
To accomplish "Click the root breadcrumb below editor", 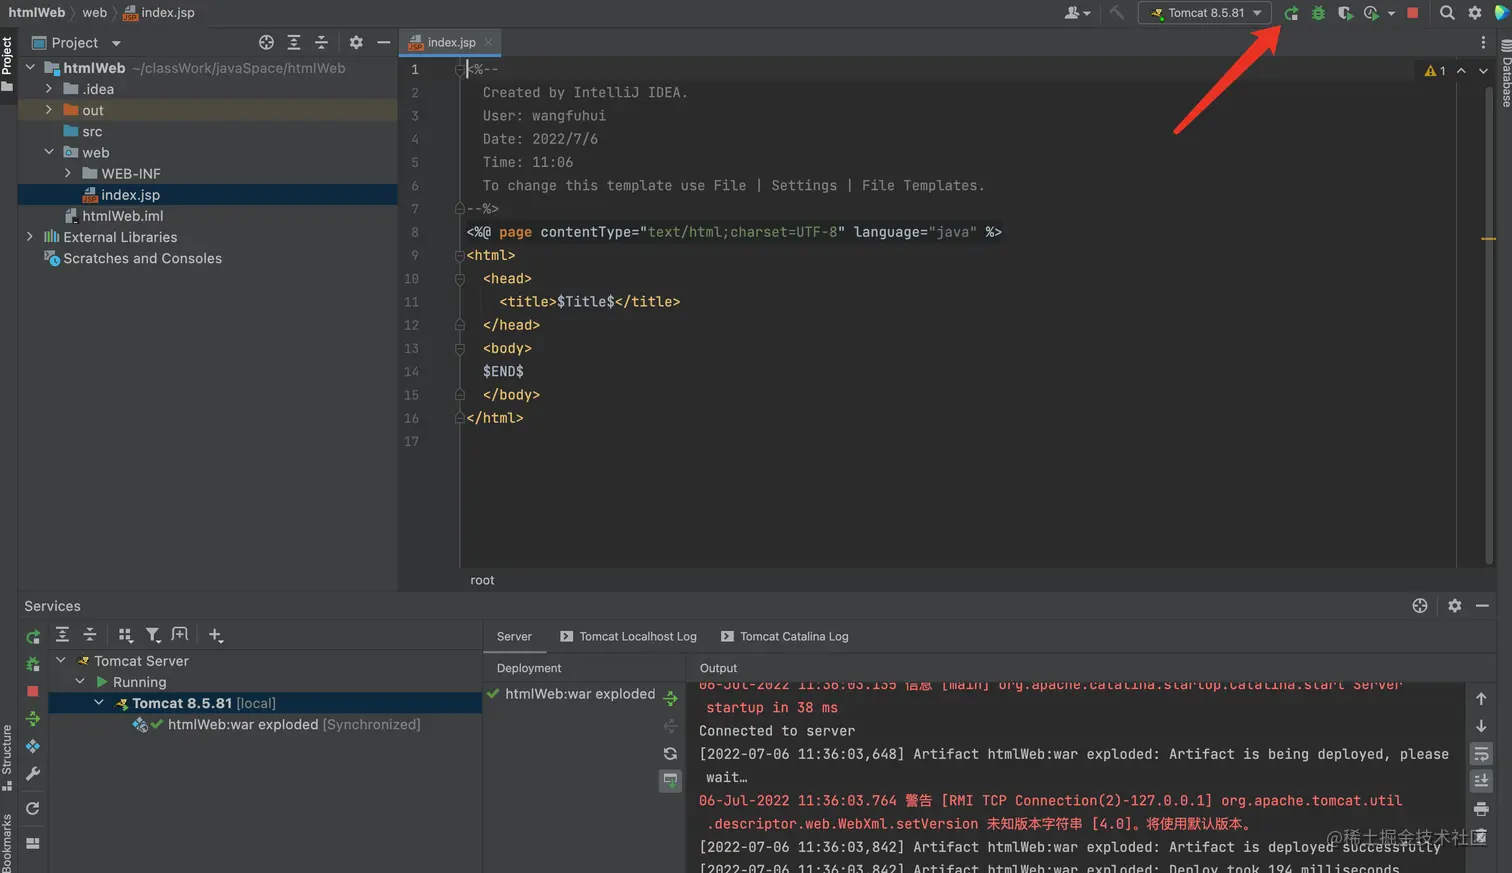I will pyautogui.click(x=482, y=580).
